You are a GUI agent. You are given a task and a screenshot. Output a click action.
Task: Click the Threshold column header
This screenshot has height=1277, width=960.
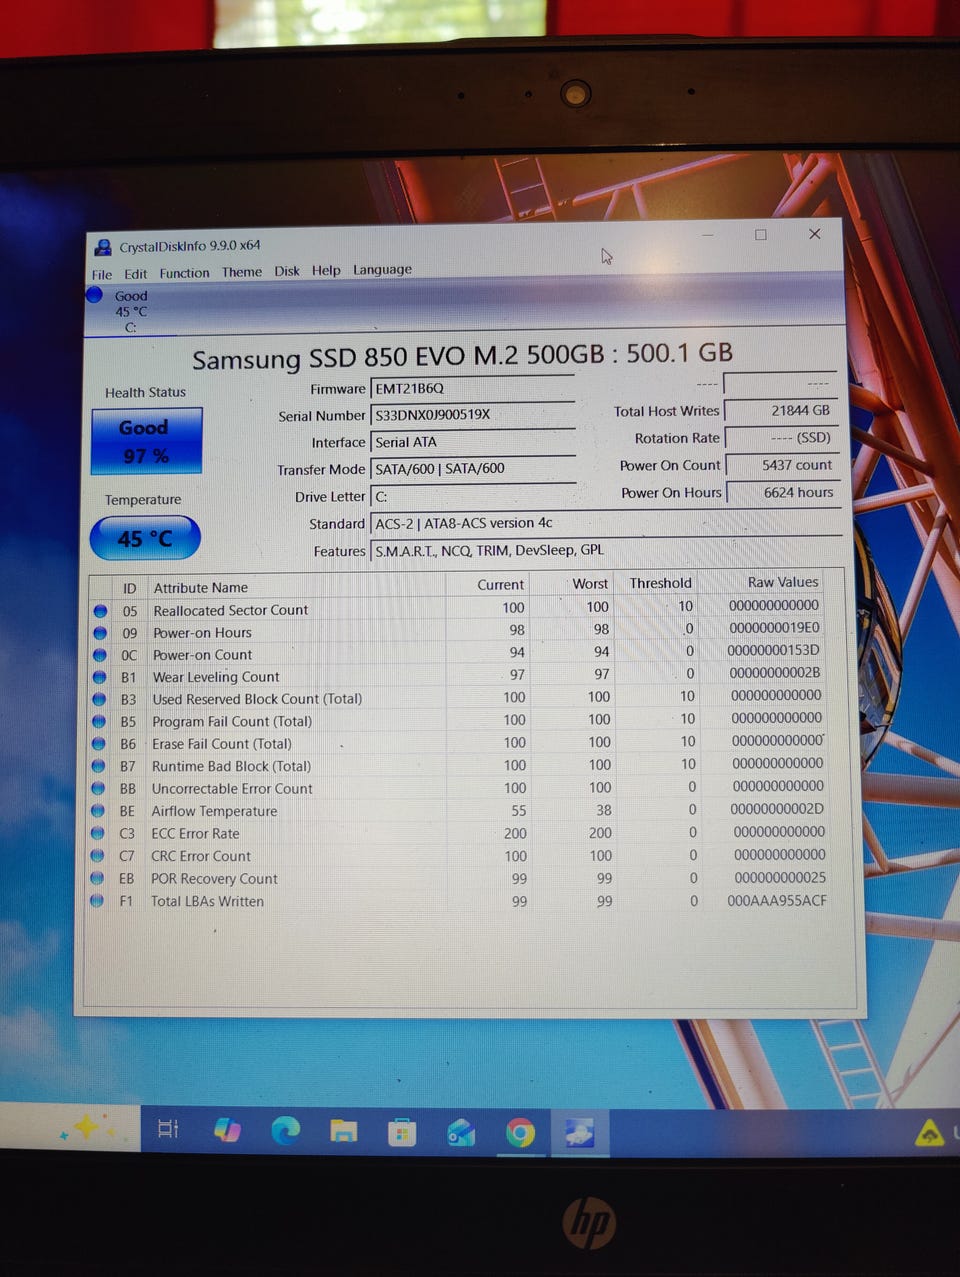[x=660, y=583]
